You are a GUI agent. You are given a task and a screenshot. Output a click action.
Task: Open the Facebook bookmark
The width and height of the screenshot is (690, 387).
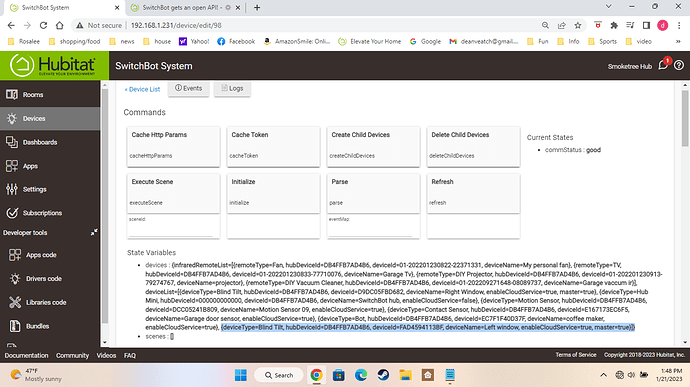[x=236, y=41]
